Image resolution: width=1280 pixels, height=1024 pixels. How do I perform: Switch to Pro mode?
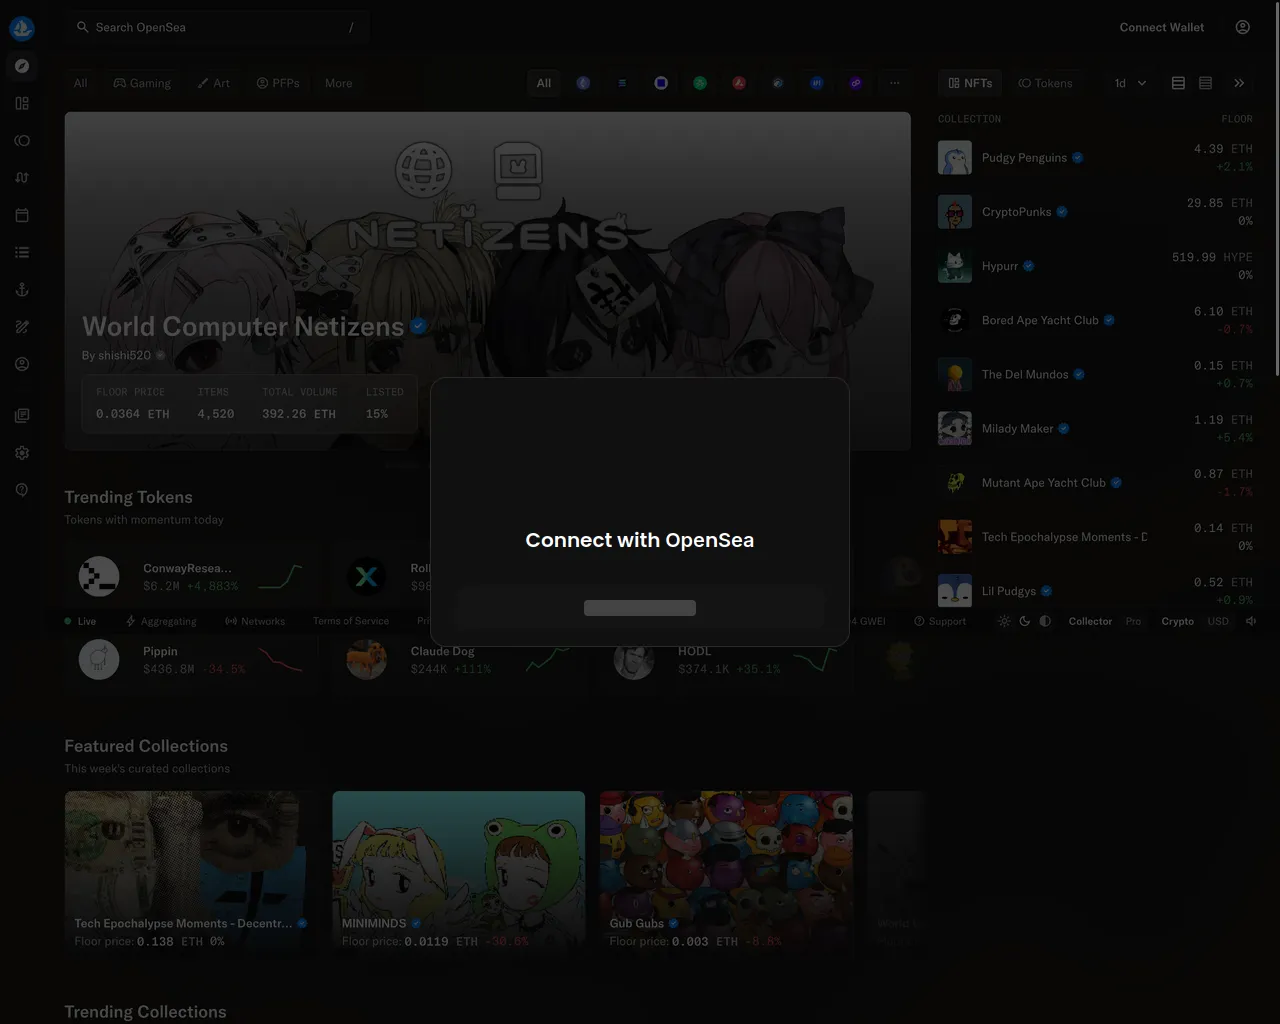(x=1133, y=621)
